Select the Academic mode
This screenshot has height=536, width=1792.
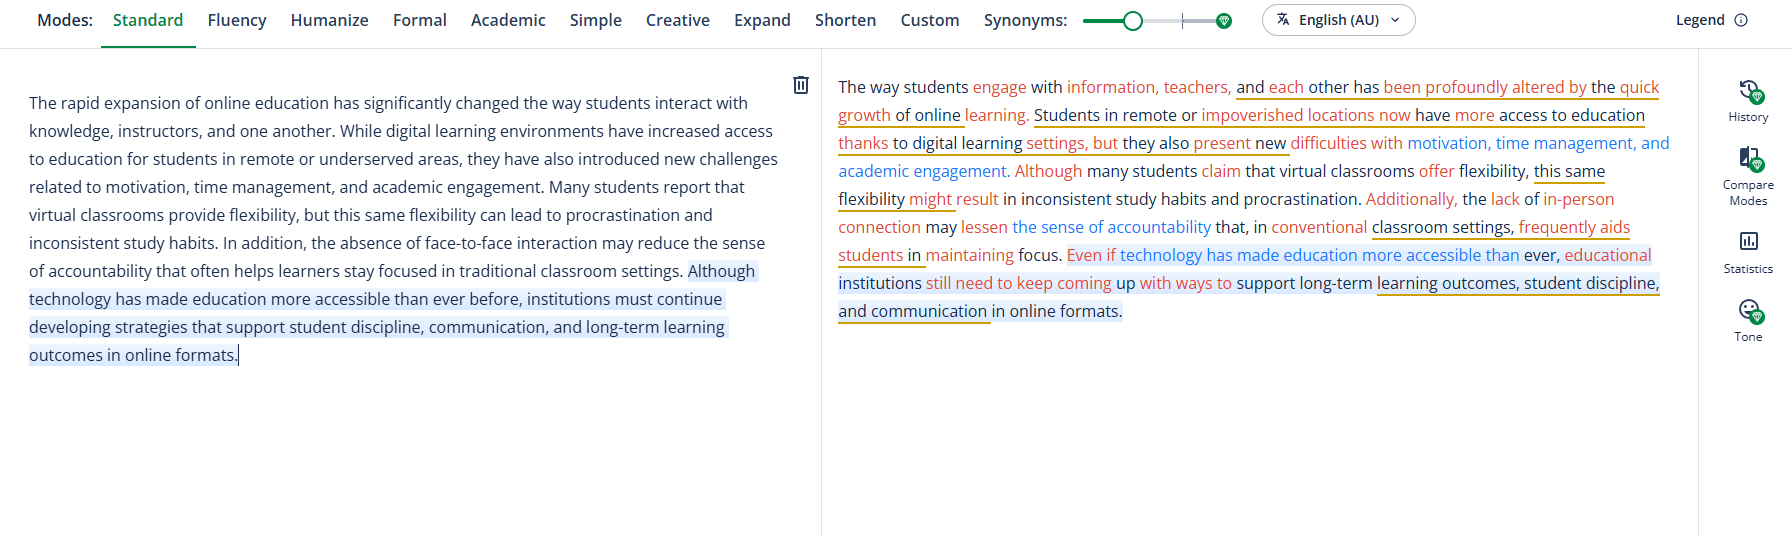coord(508,20)
